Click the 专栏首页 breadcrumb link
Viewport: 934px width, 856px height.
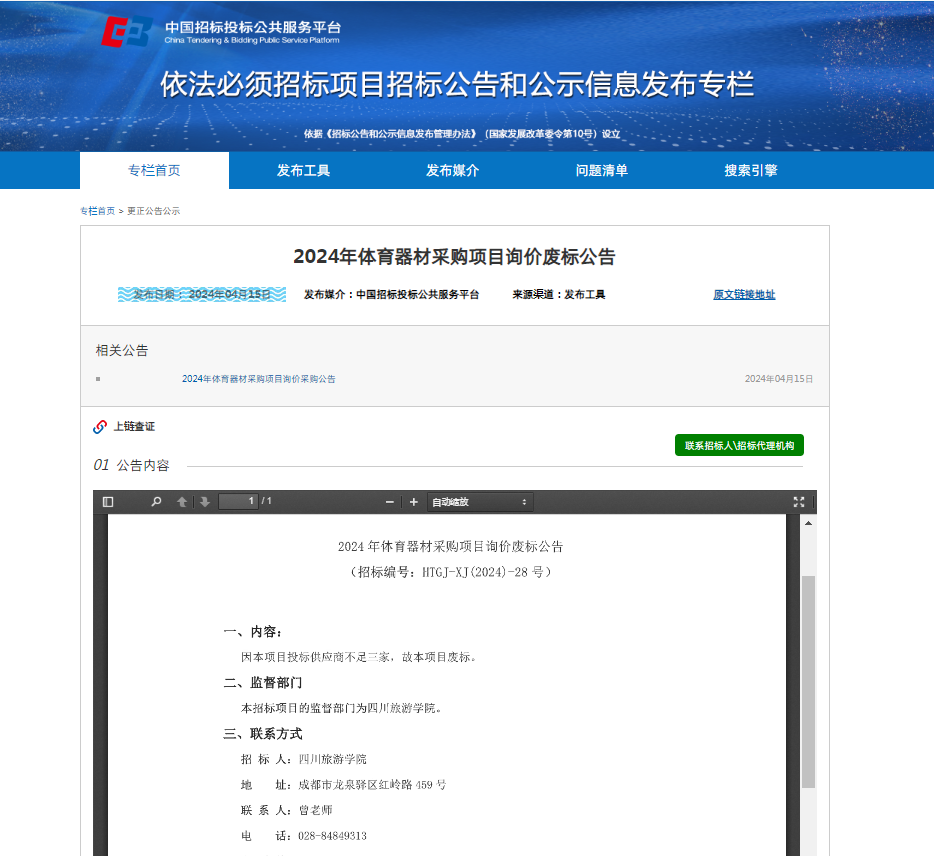98,211
